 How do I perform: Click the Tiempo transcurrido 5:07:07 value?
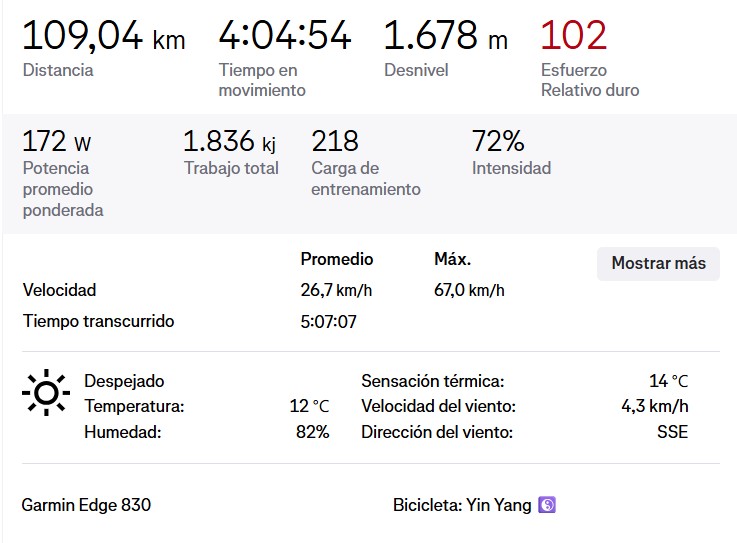(329, 322)
